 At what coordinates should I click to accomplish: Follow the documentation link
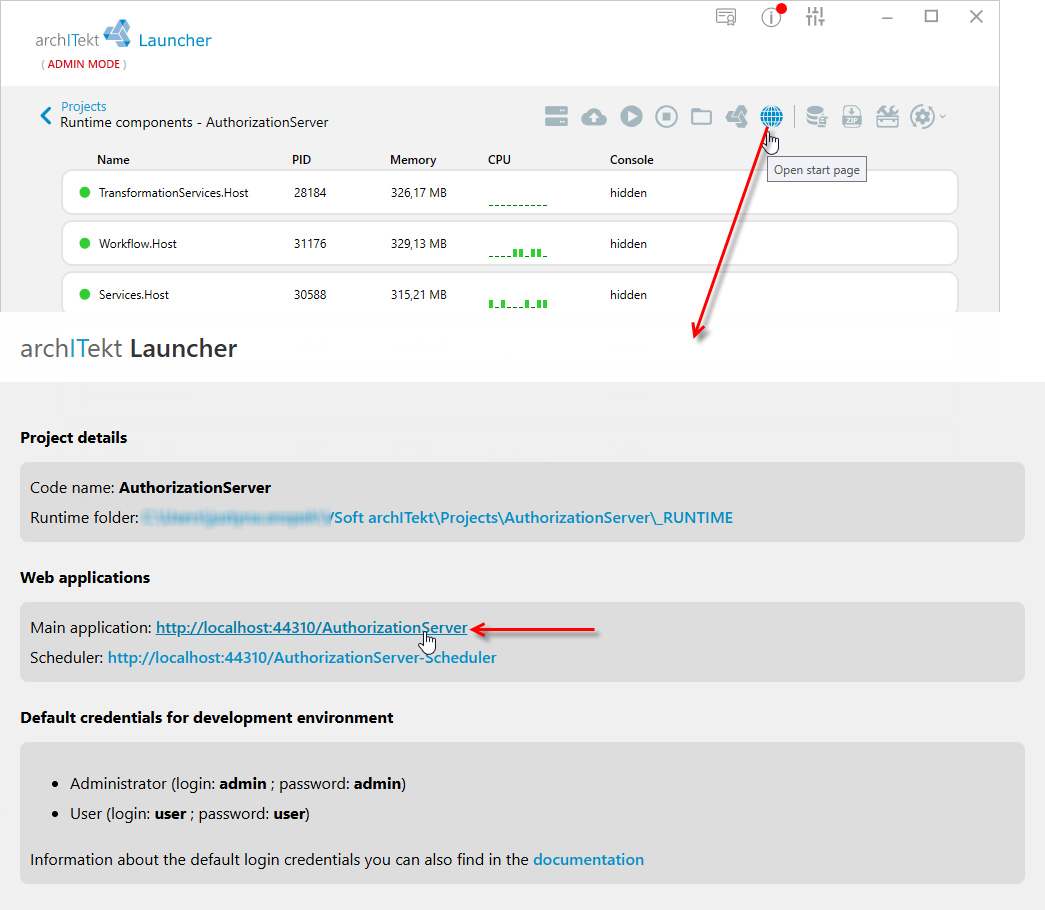tap(588, 859)
